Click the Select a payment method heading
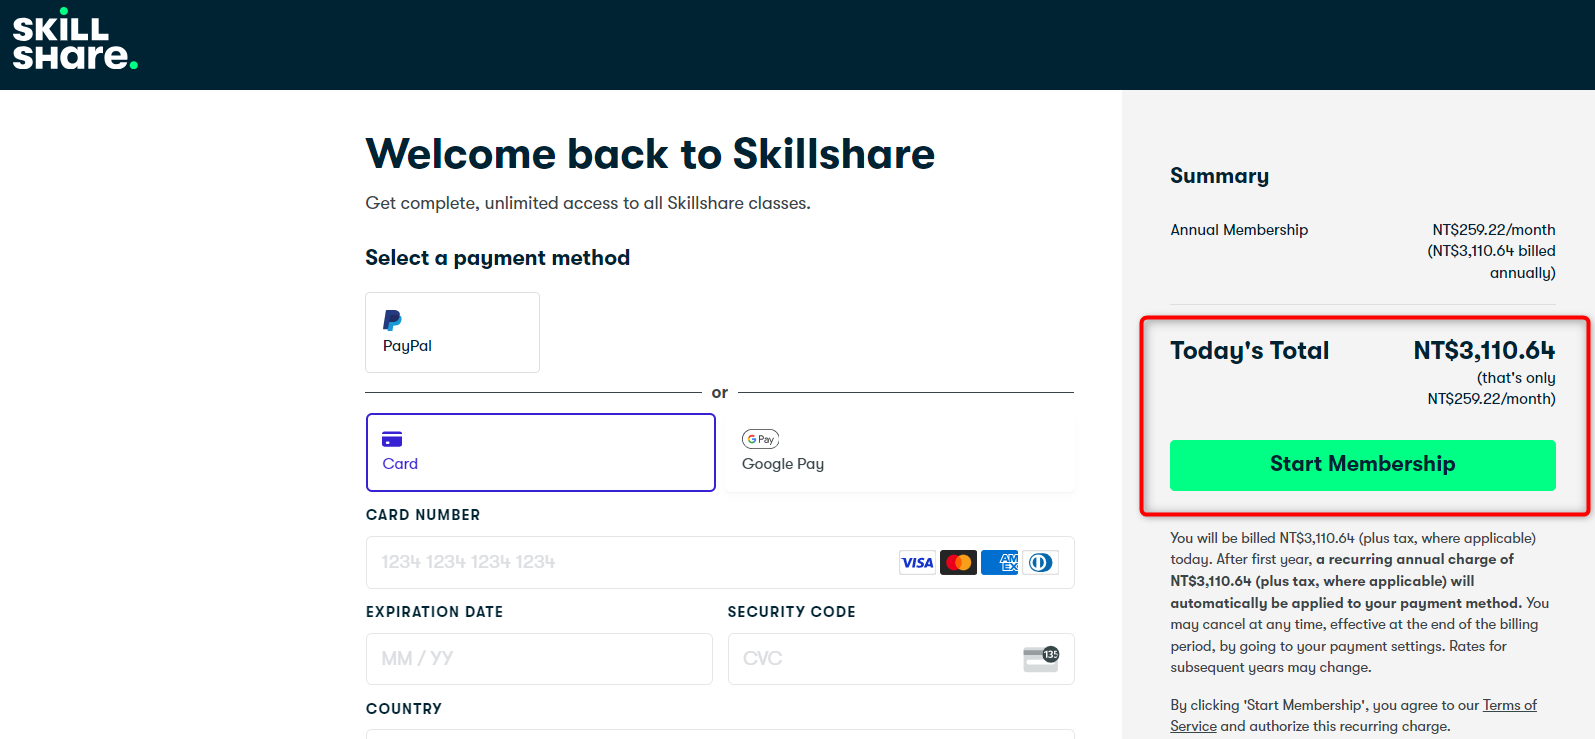Screen dimensions: 1595x739 (x=498, y=258)
